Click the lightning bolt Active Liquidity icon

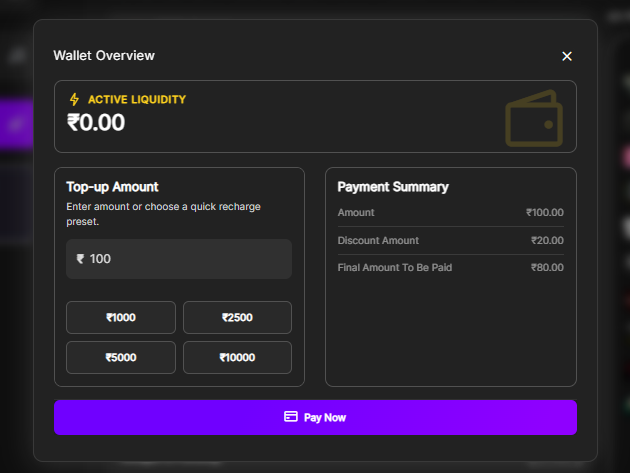74,99
